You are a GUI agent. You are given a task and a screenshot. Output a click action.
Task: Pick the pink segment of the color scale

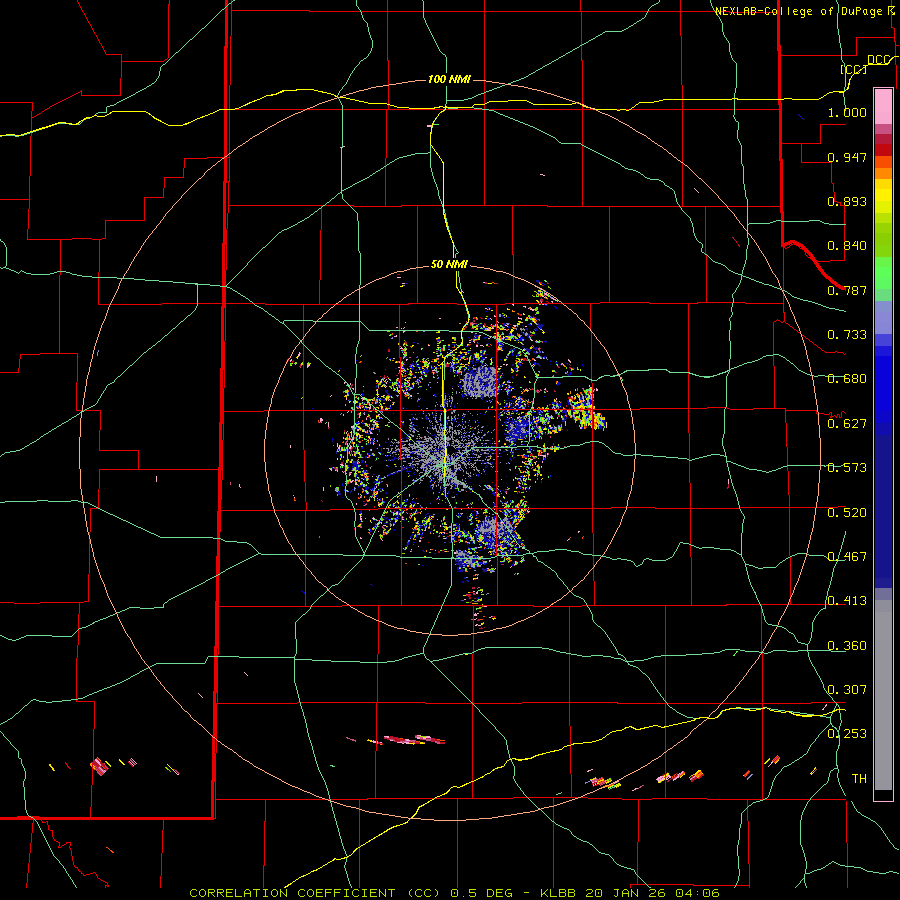pos(883,106)
